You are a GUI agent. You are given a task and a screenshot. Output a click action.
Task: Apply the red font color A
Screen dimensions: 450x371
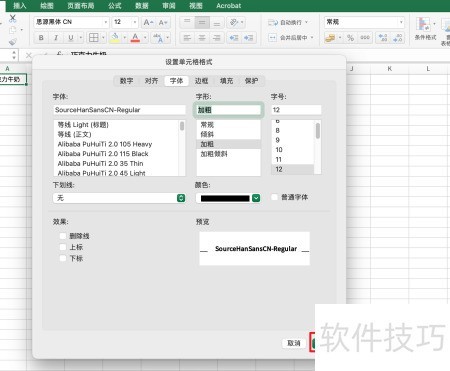[135, 38]
